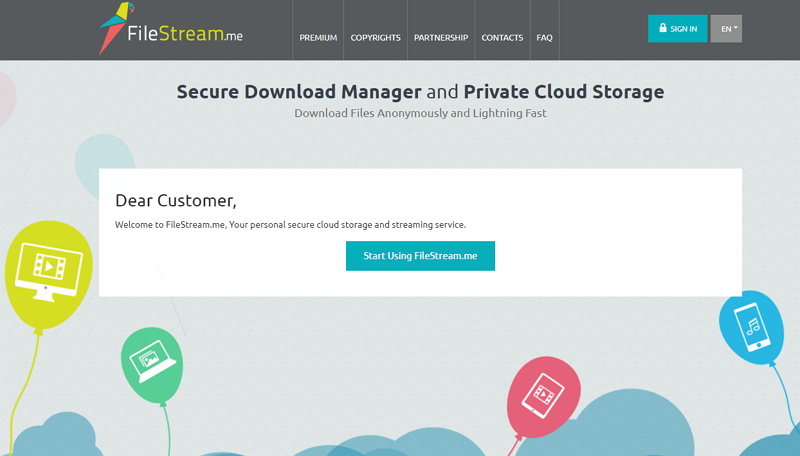Go to the COPYRIGHTS page
The image size is (800, 456).
click(375, 38)
